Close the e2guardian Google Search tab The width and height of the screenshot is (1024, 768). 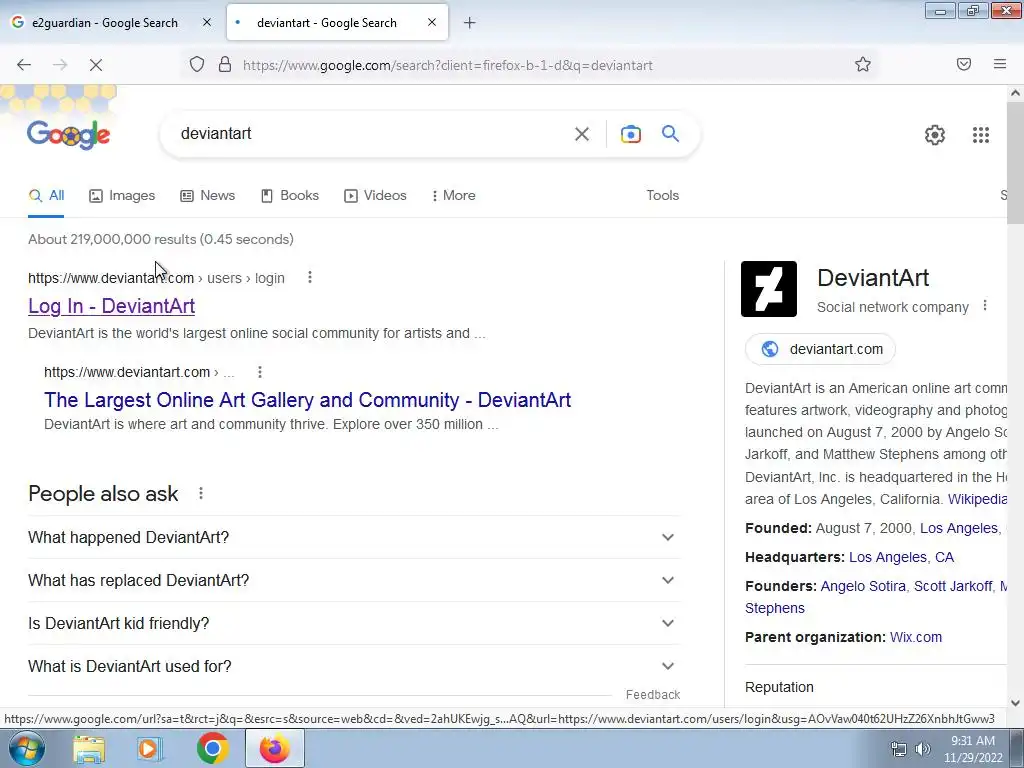[207, 22]
